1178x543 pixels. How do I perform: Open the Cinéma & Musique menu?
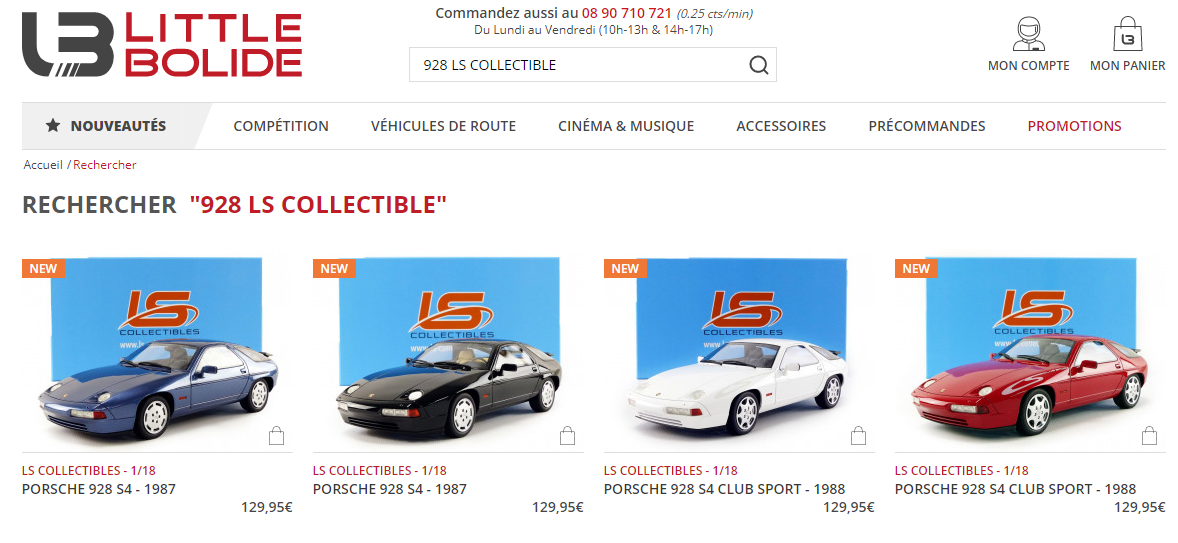click(x=626, y=126)
